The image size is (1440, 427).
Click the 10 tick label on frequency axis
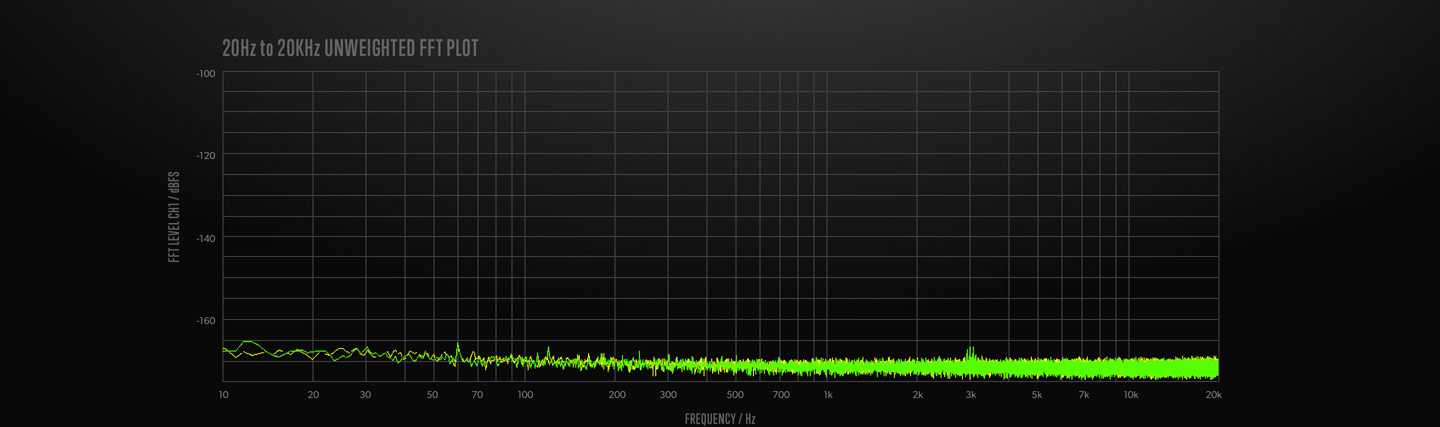pos(223,395)
